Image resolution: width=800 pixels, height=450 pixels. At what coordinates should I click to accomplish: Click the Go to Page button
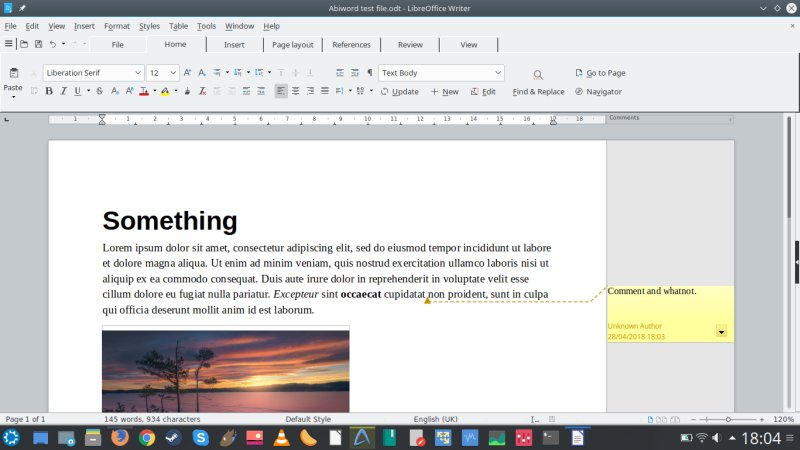point(600,73)
